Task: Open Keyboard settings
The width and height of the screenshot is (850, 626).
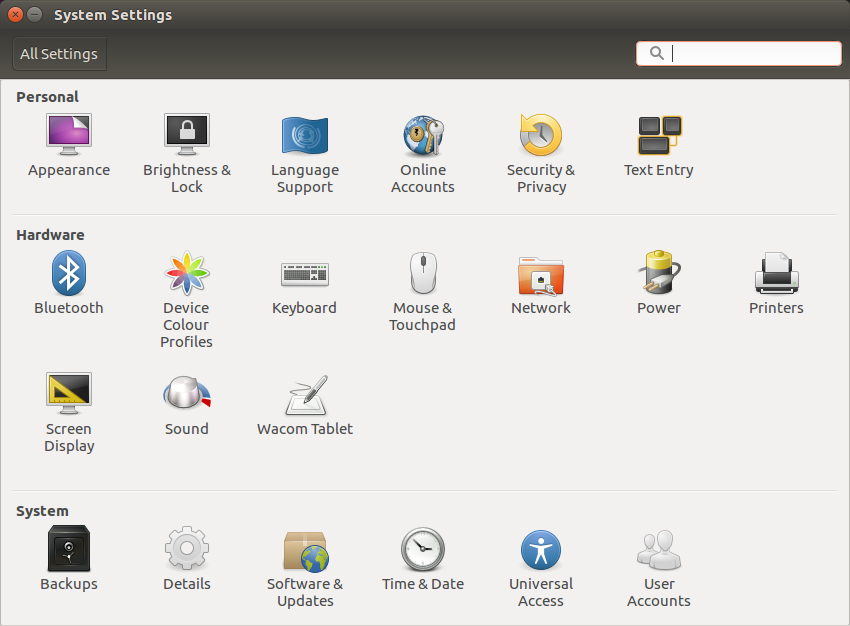Action: coord(305,273)
